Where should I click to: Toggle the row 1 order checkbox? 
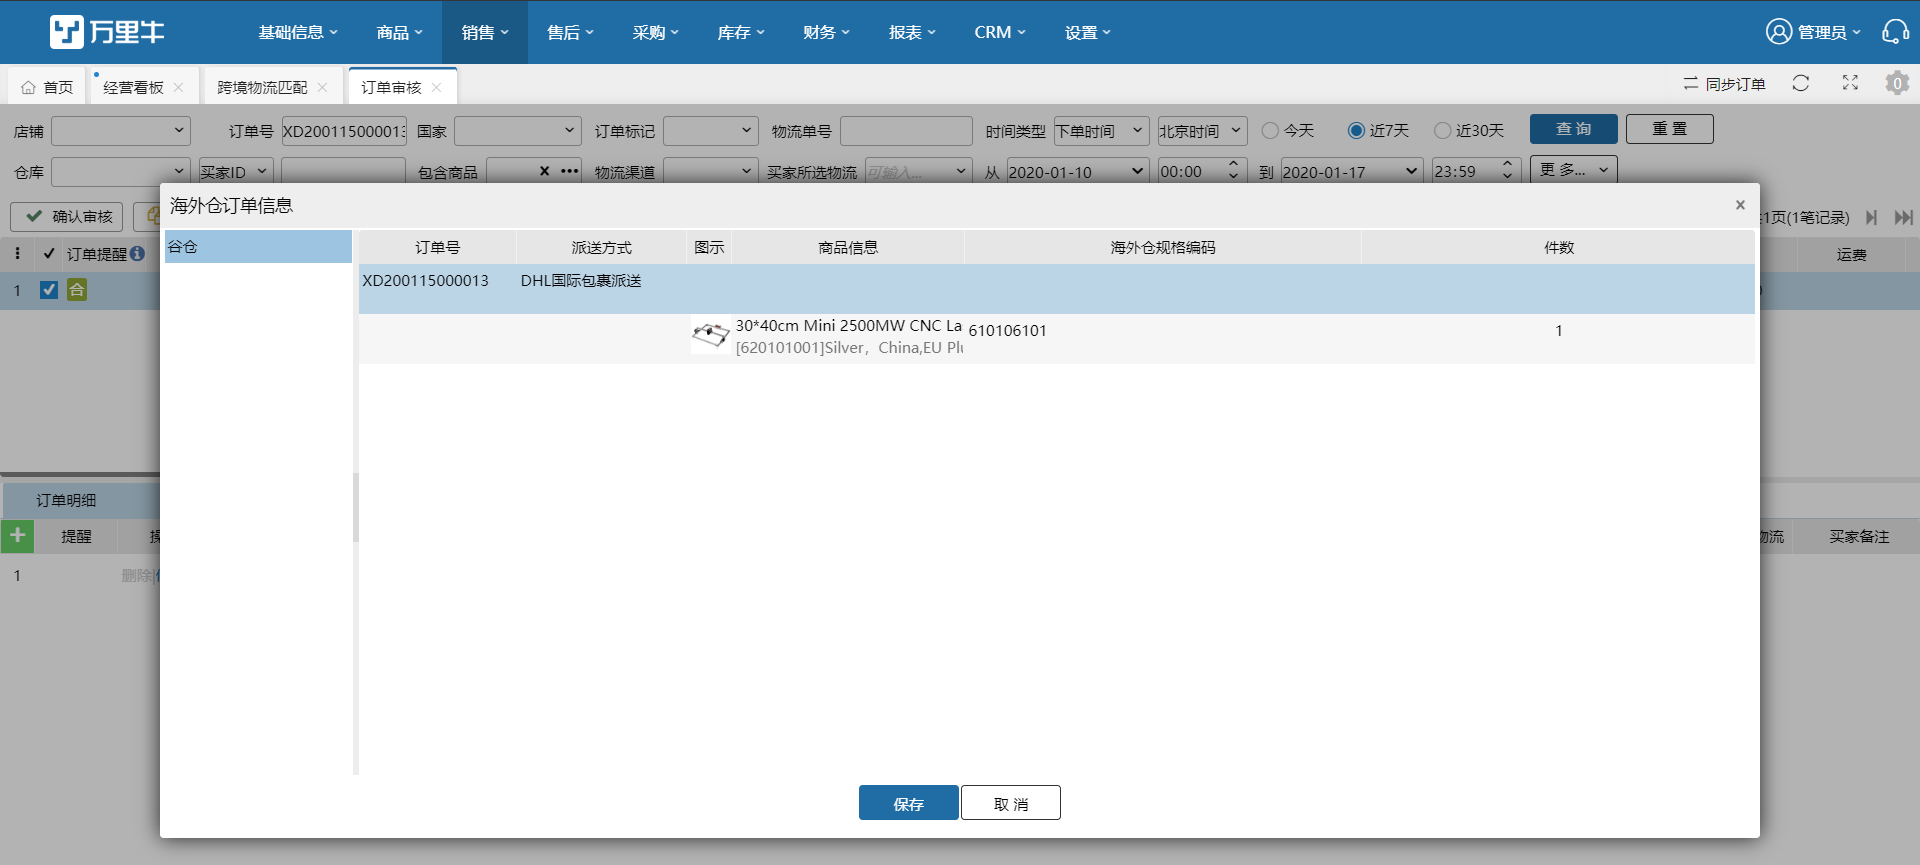pos(48,290)
